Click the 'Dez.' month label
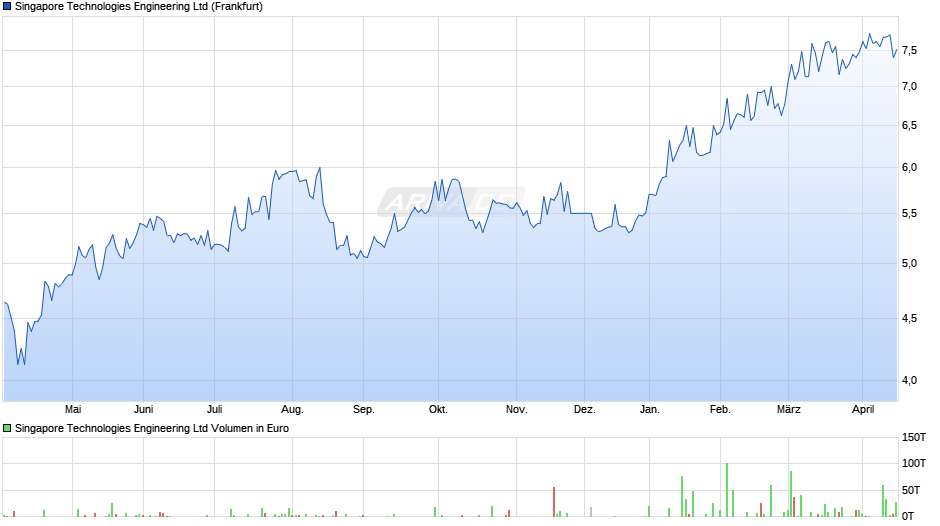 585,409
